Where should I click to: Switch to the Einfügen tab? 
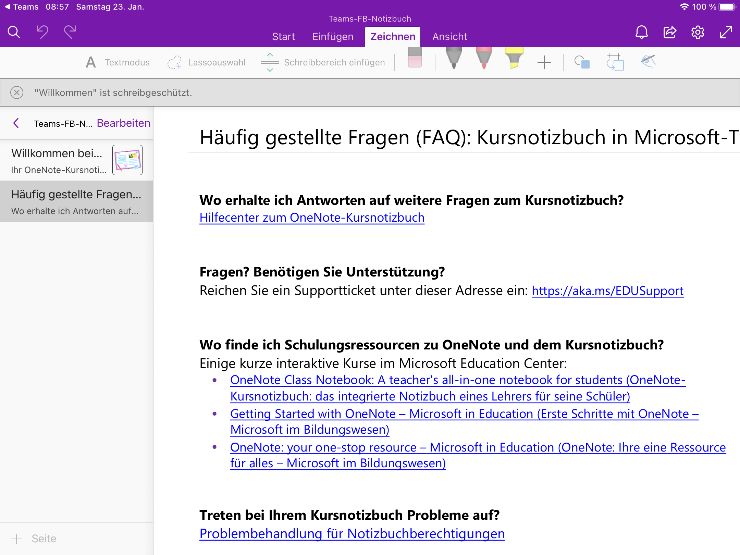[x=332, y=37]
